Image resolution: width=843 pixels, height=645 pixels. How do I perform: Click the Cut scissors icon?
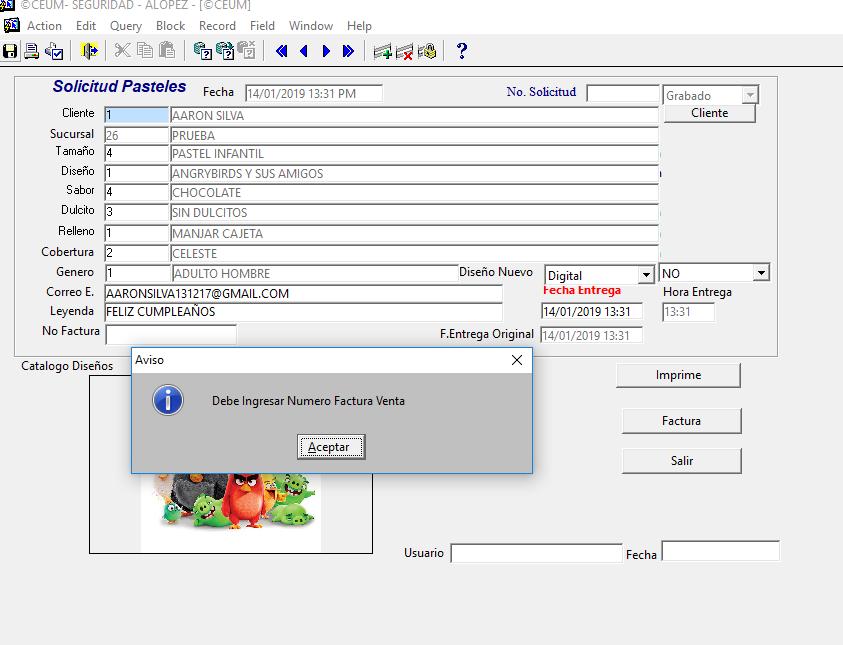123,51
